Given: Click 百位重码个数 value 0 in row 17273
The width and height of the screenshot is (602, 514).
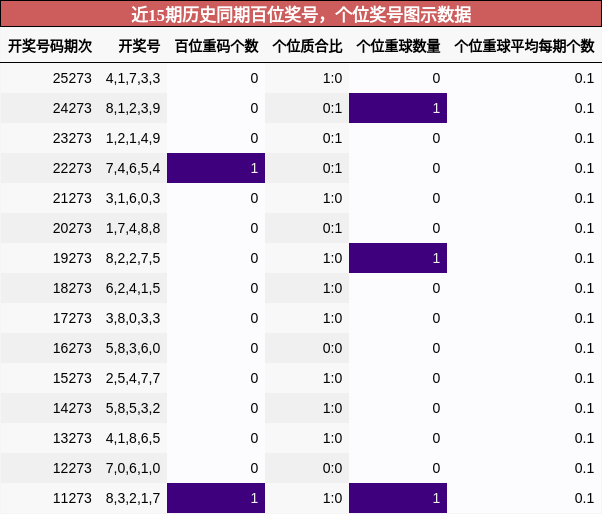Looking at the screenshot, I should (254, 318).
